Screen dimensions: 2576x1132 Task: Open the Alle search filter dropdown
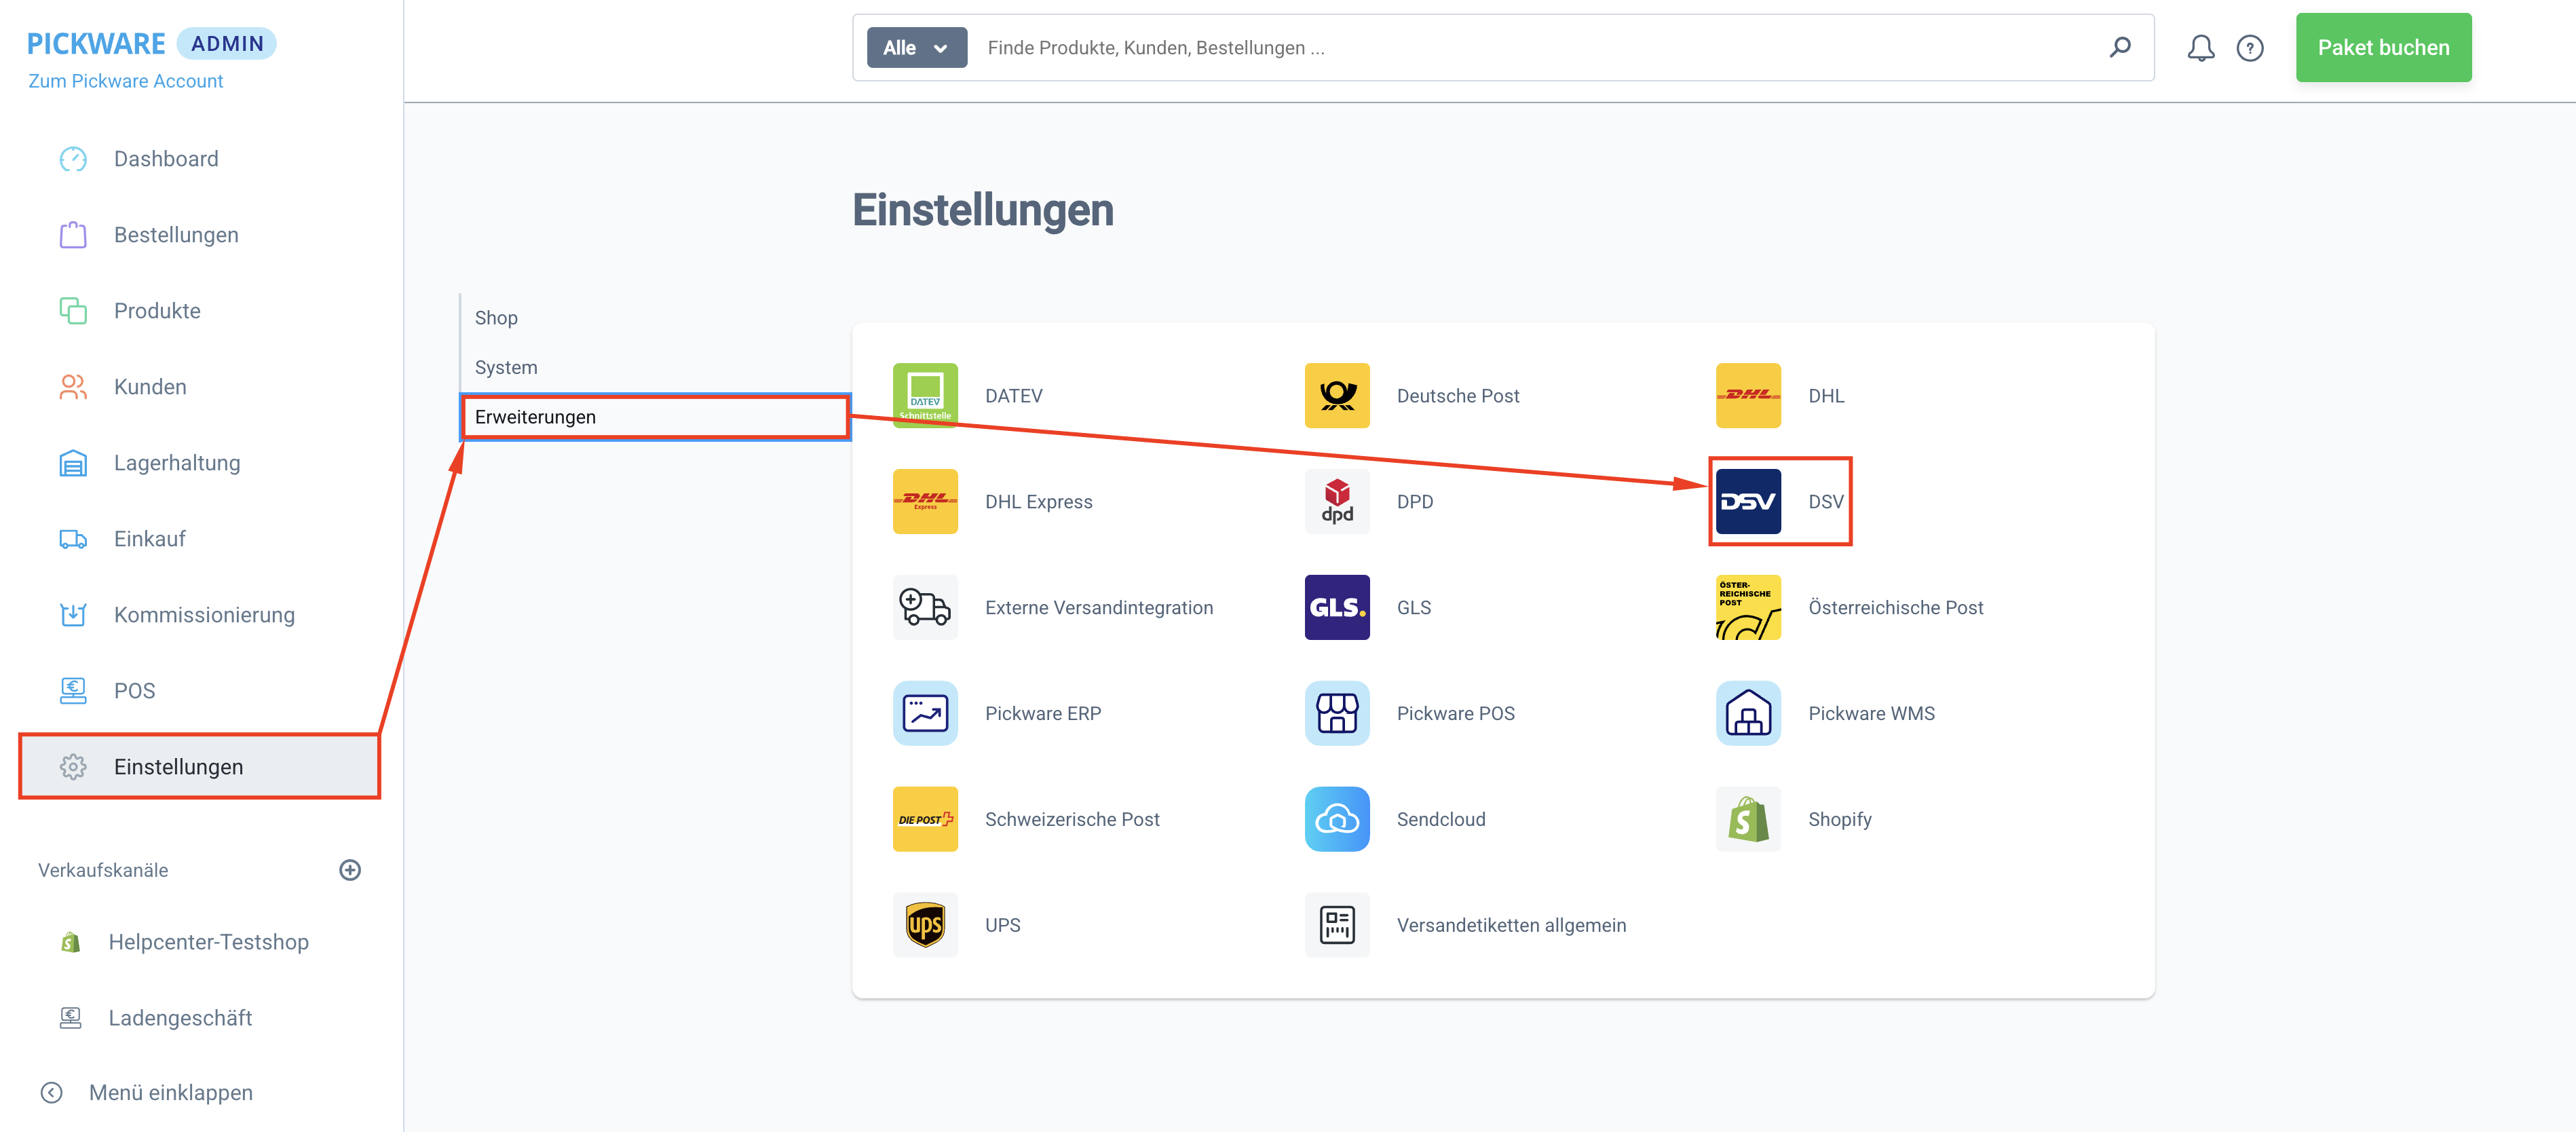(915, 47)
